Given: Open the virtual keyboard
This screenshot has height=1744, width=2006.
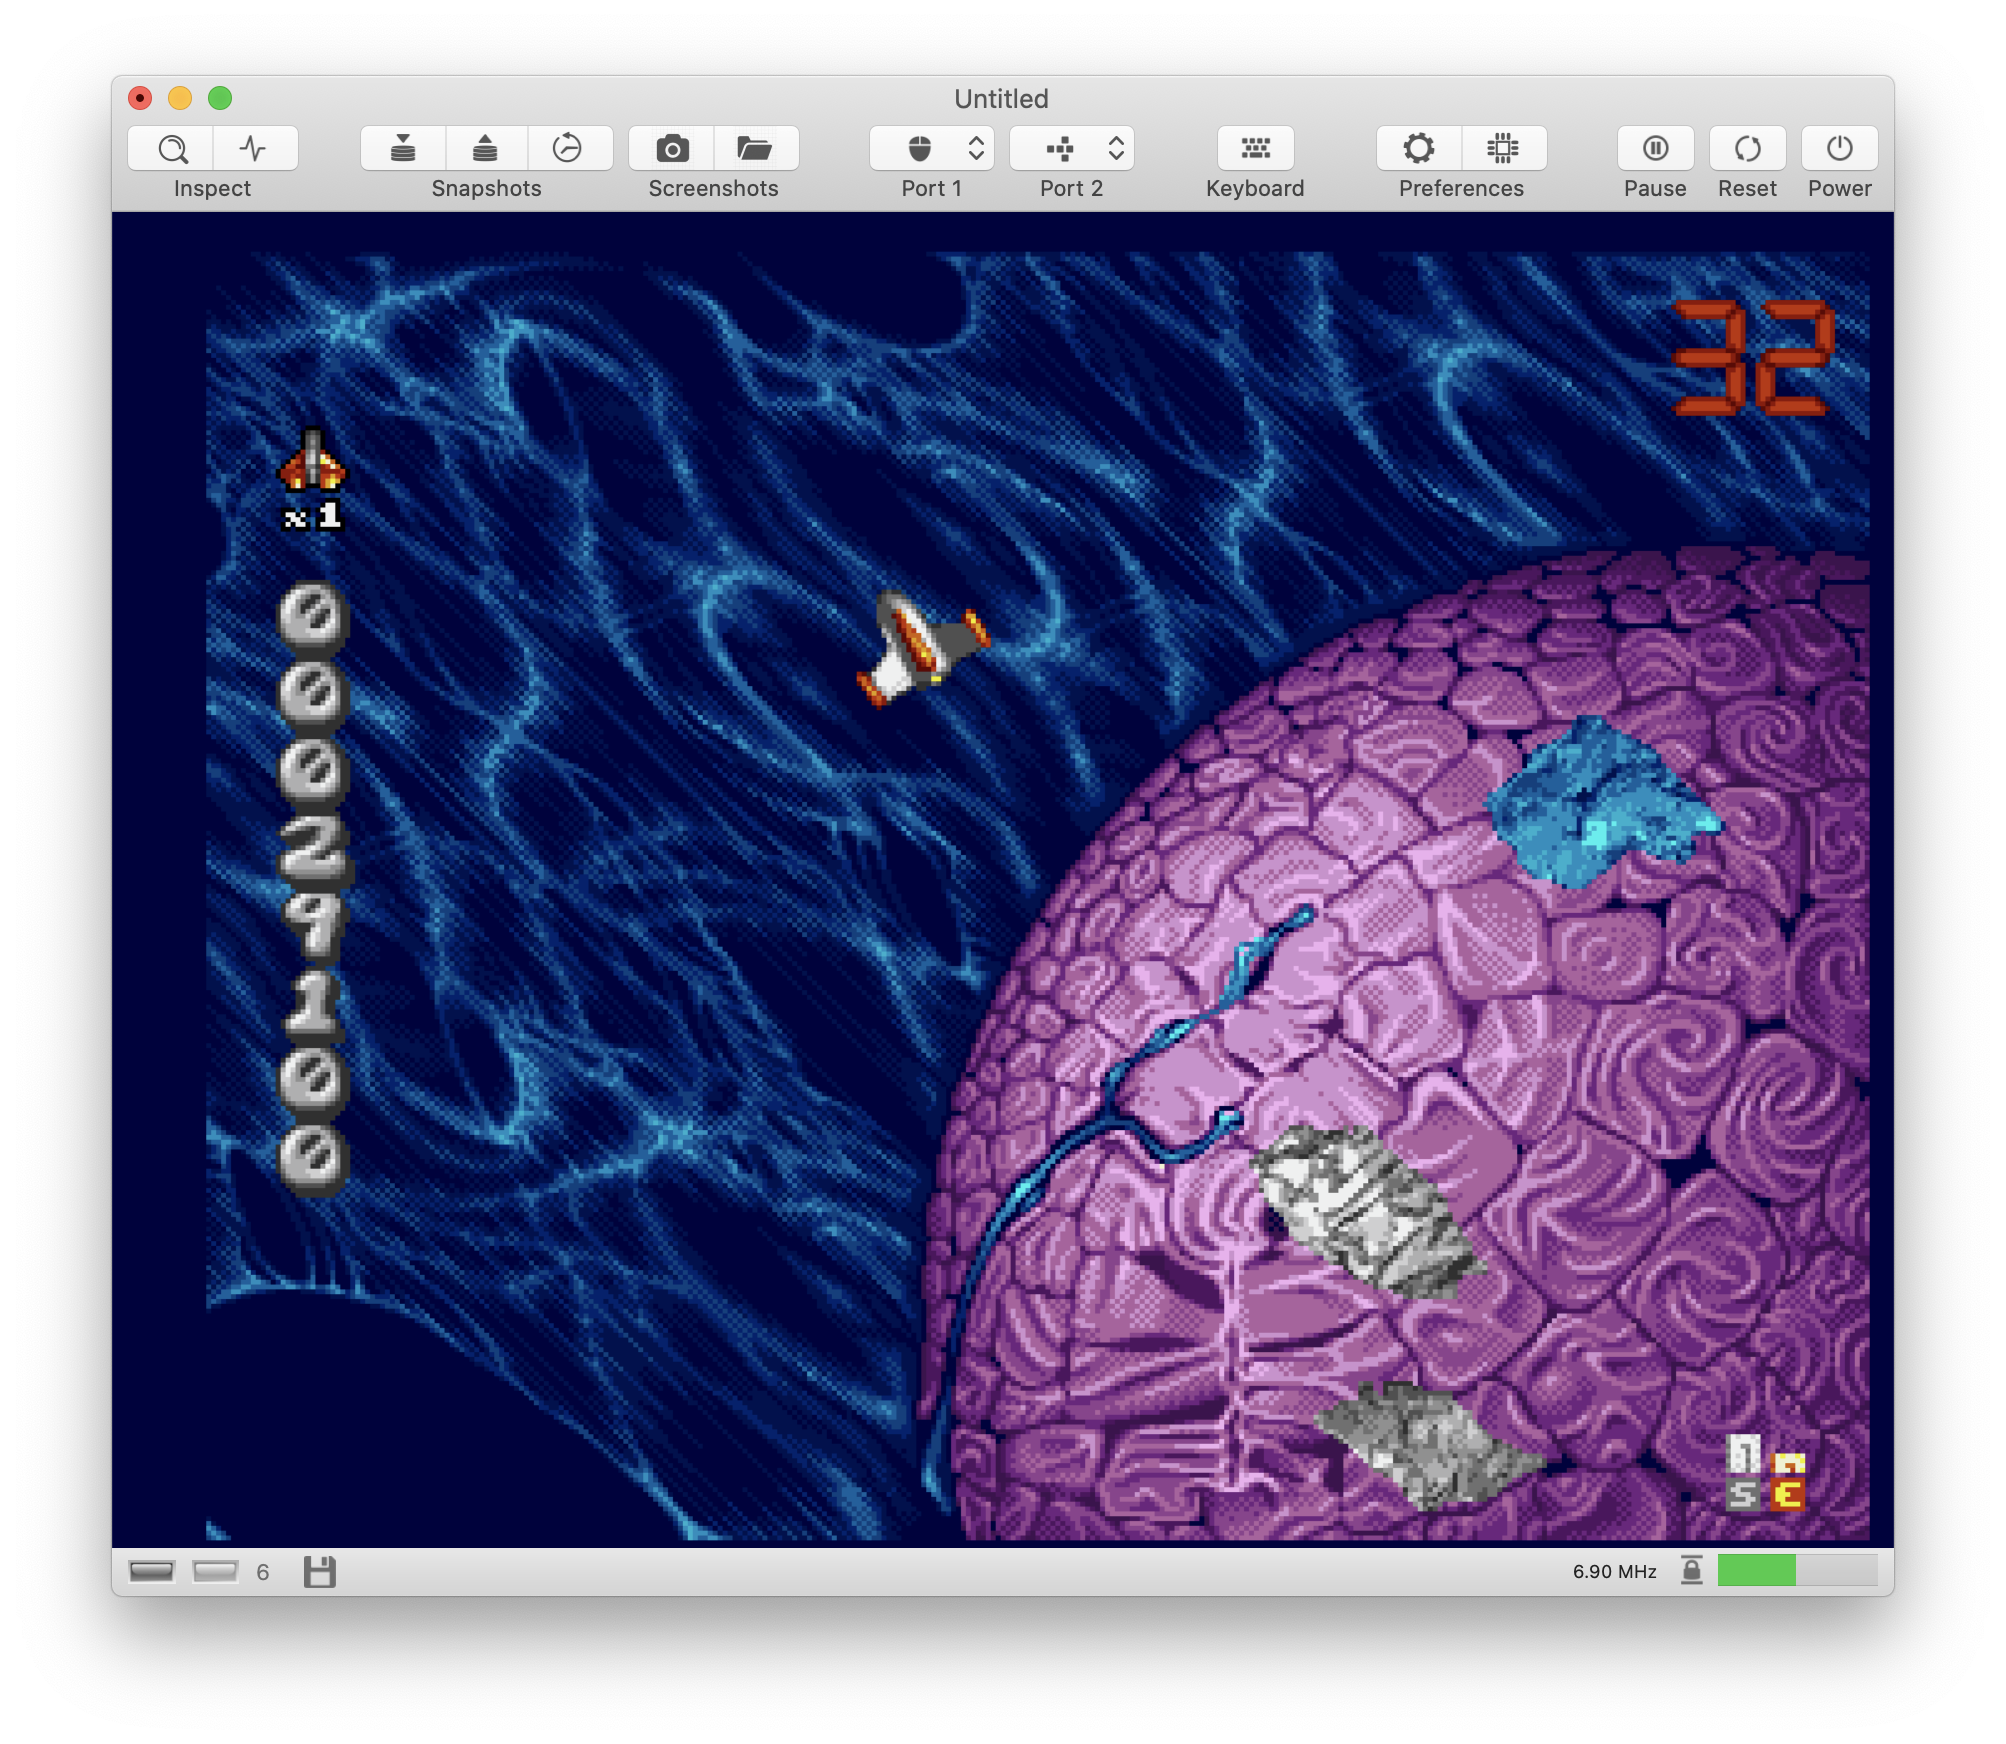Looking at the screenshot, I should 1256,149.
